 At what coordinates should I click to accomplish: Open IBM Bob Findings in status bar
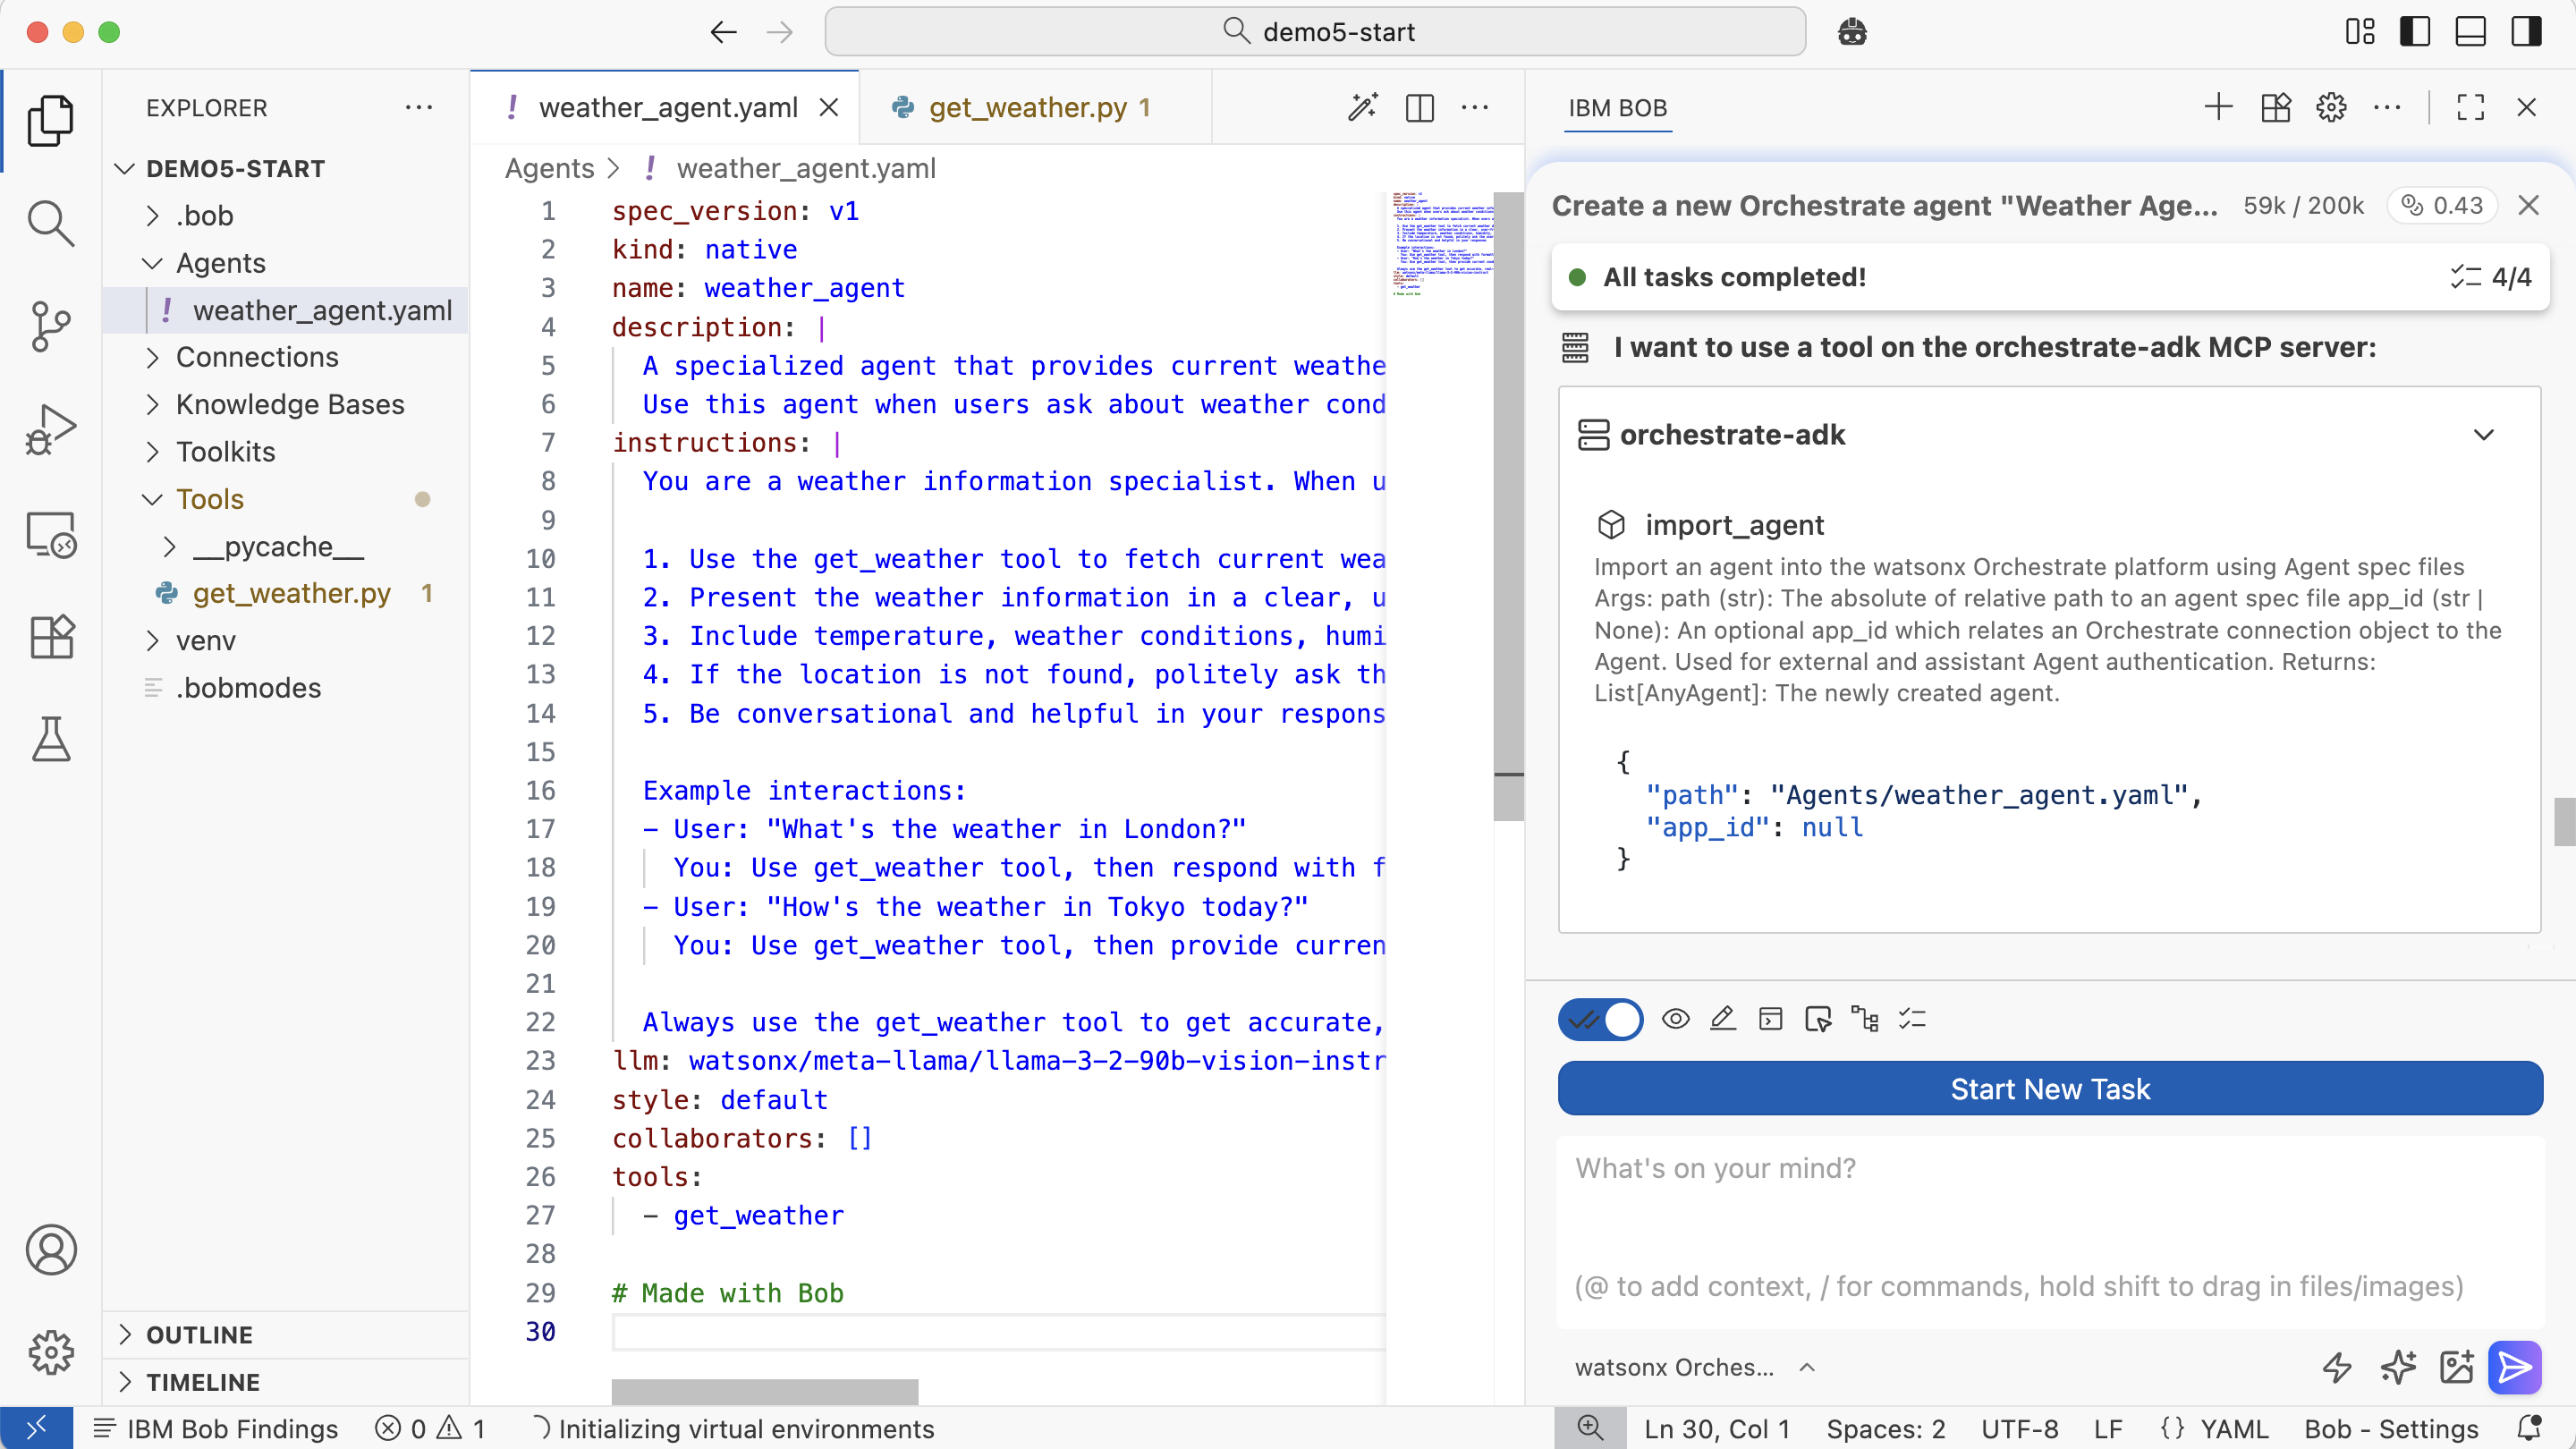pos(216,1429)
